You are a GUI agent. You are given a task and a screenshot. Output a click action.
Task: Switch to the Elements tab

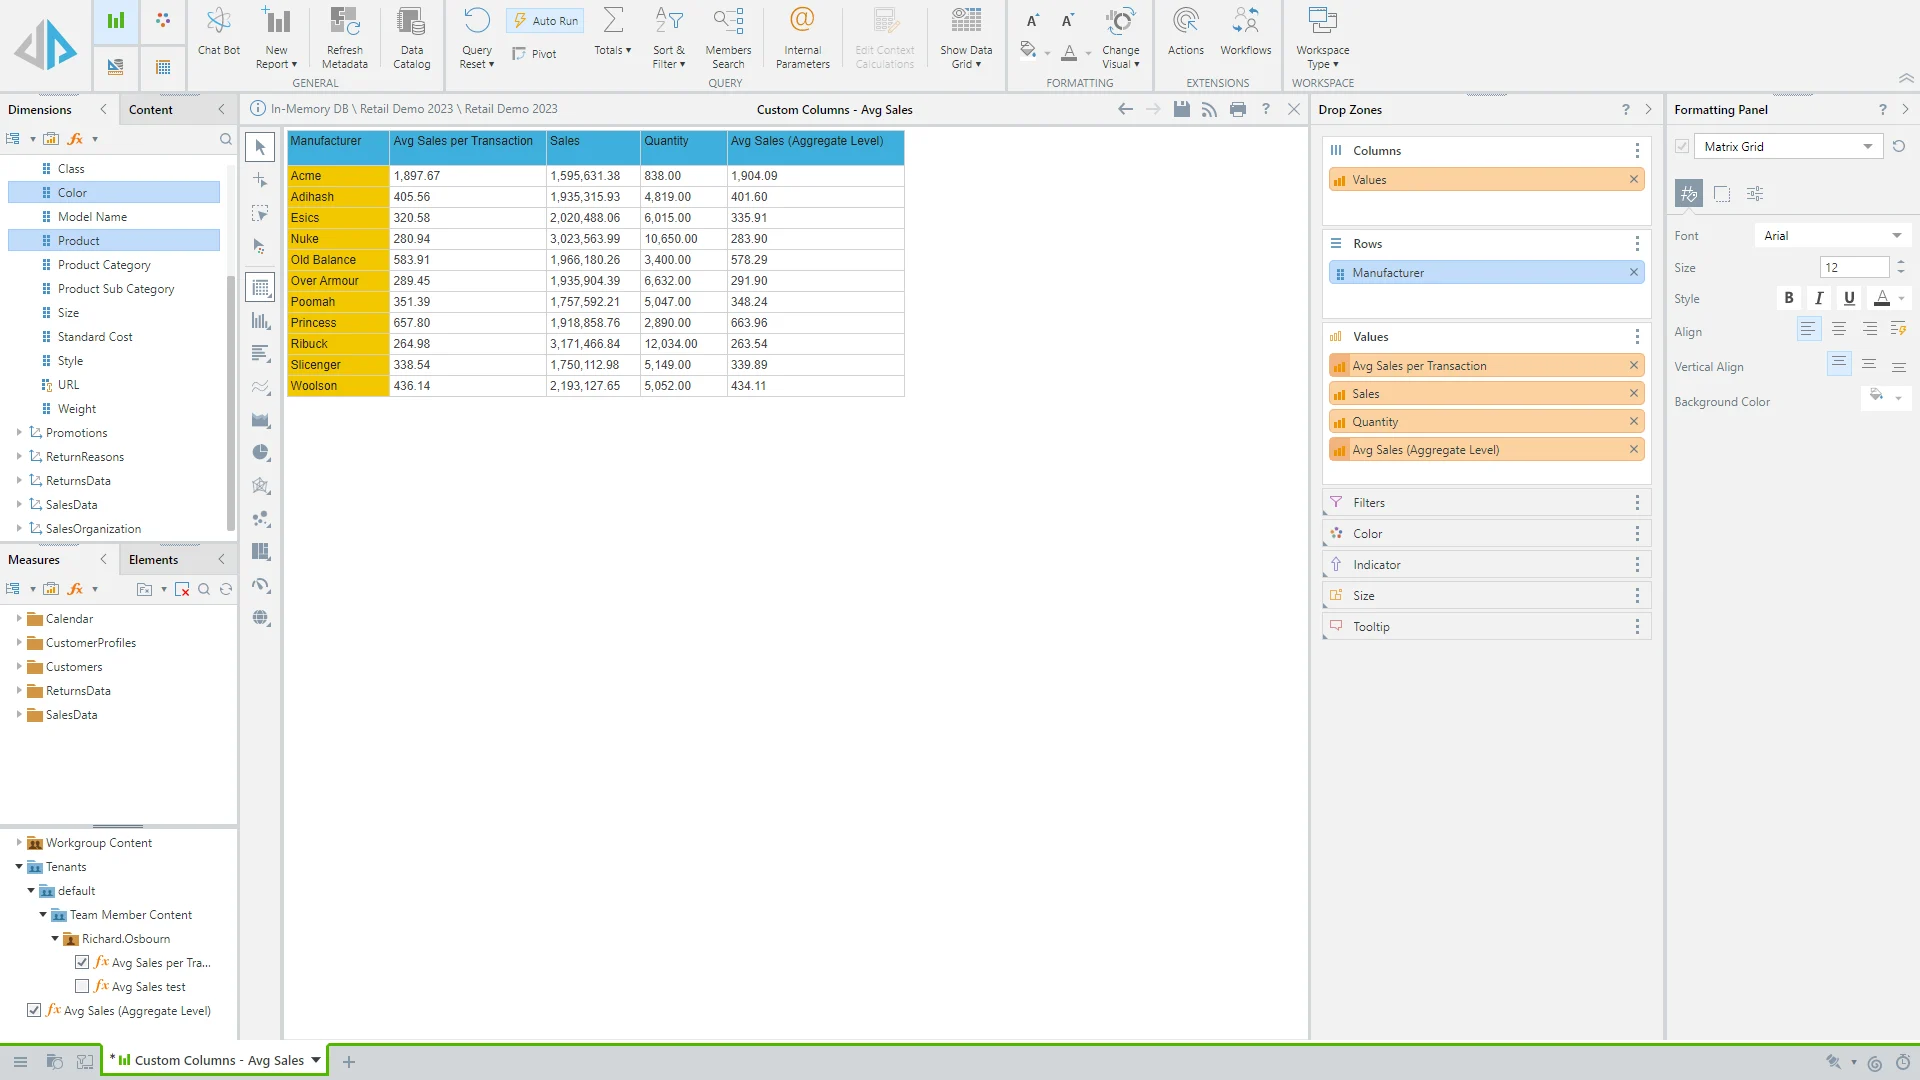pos(153,560)
